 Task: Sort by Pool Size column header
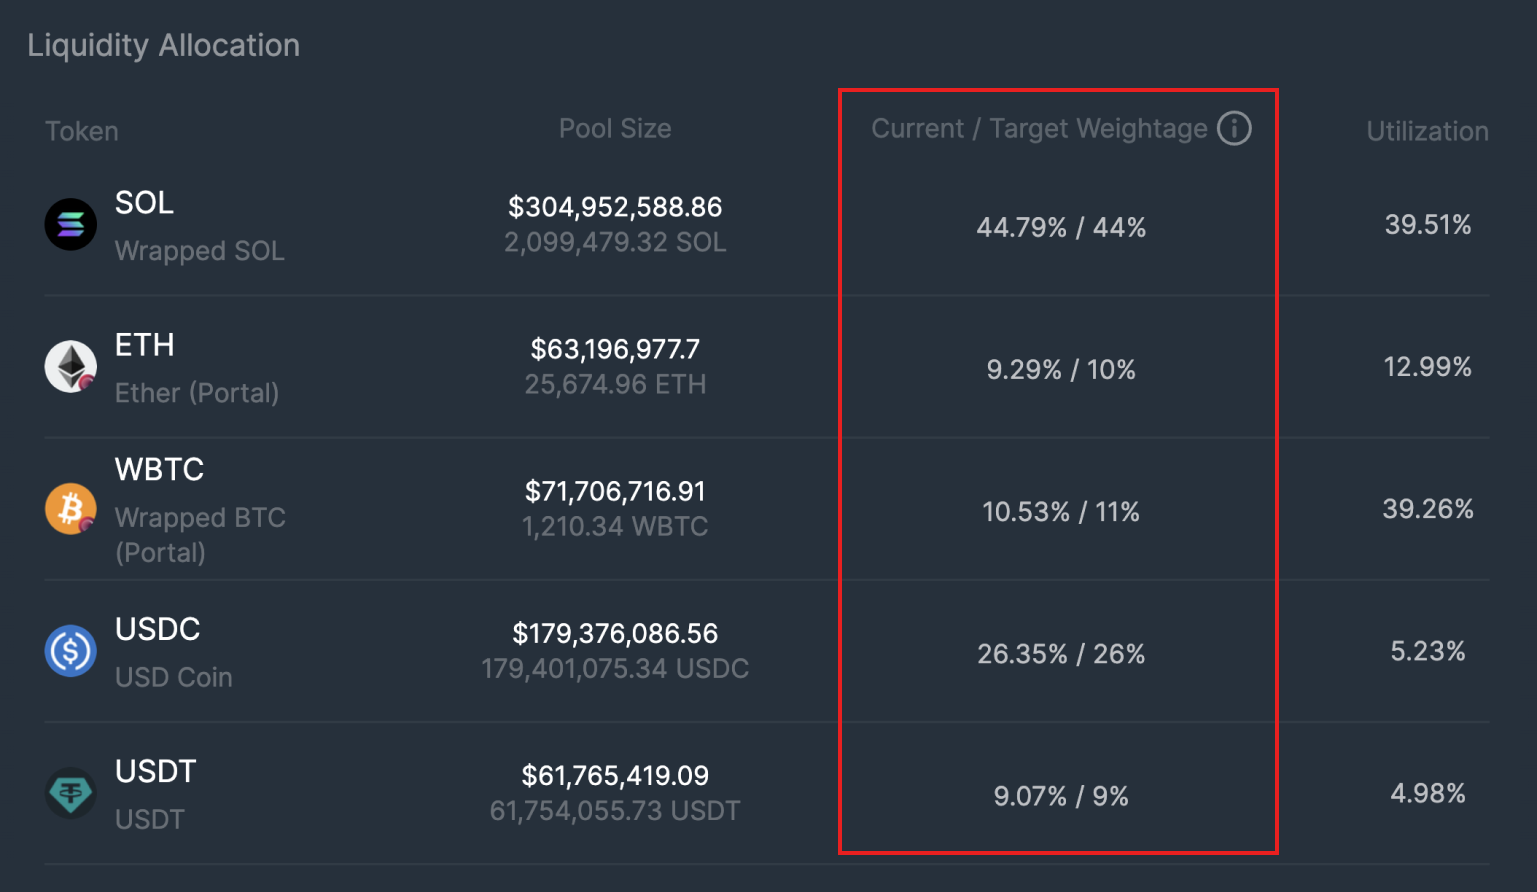[x=615, y=129]
